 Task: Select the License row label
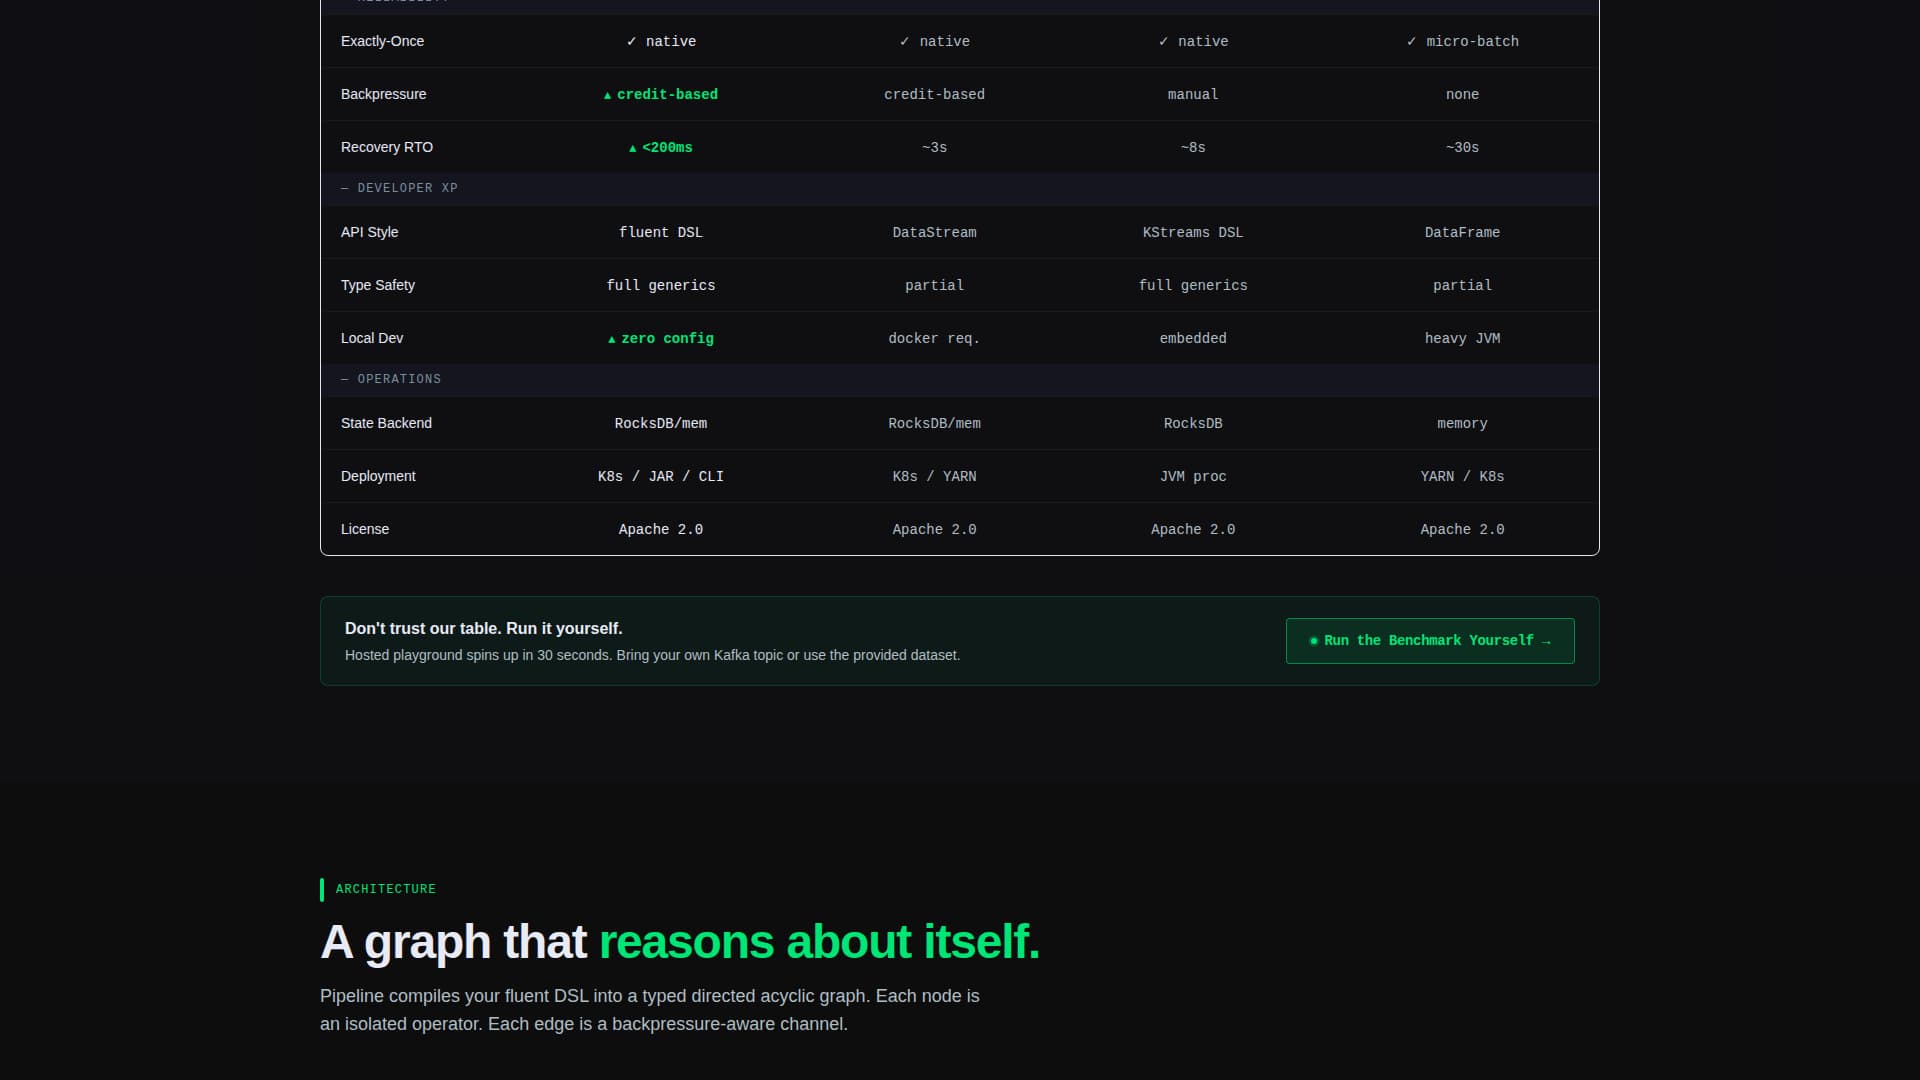tap(365, 529)
